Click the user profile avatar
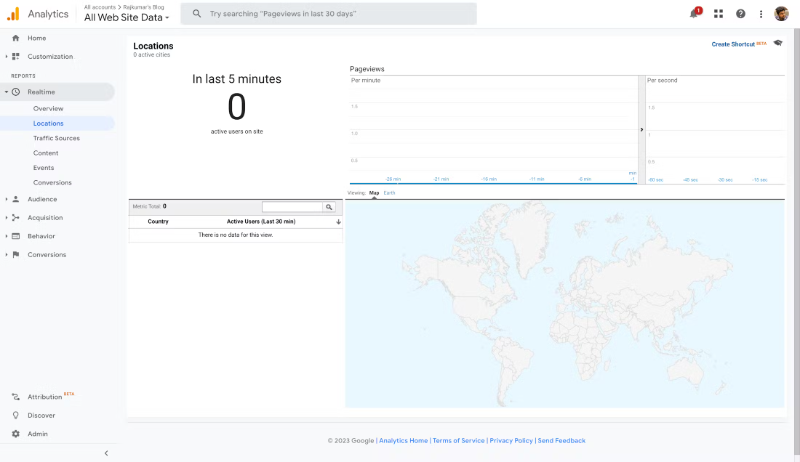This screenshot has height=462, width=800. (782, 14)
